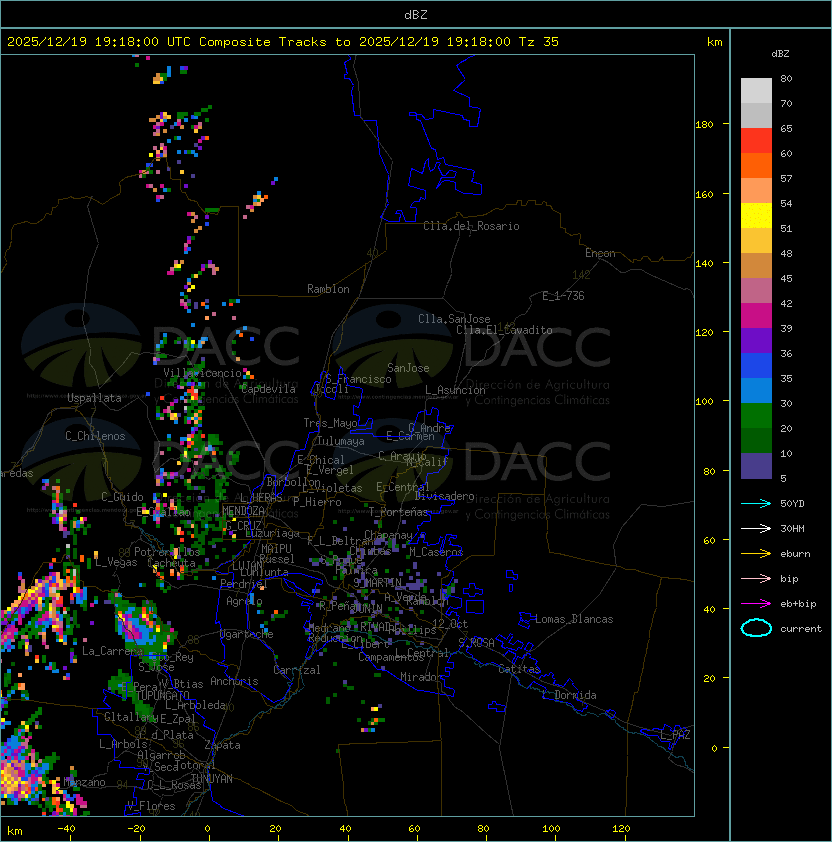Pick the red 60-65 dBZ swatch
Screen dimensions: 832x842
(756, 141)
